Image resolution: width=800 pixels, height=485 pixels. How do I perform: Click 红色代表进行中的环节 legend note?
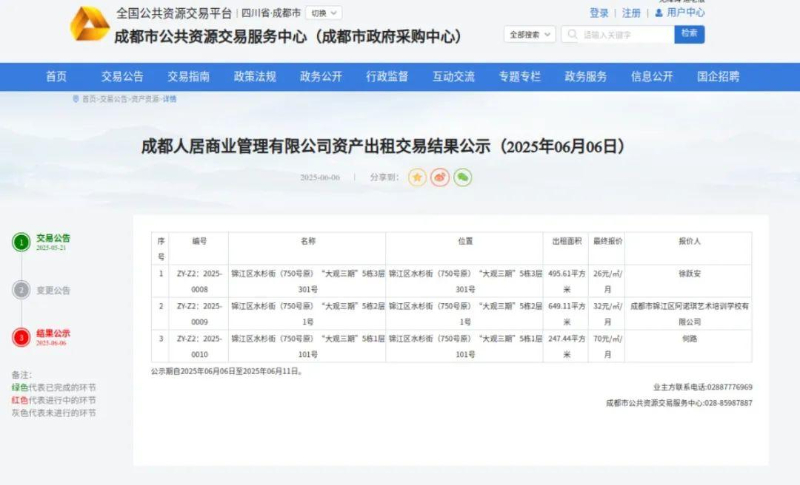click(x=54, y=400)
